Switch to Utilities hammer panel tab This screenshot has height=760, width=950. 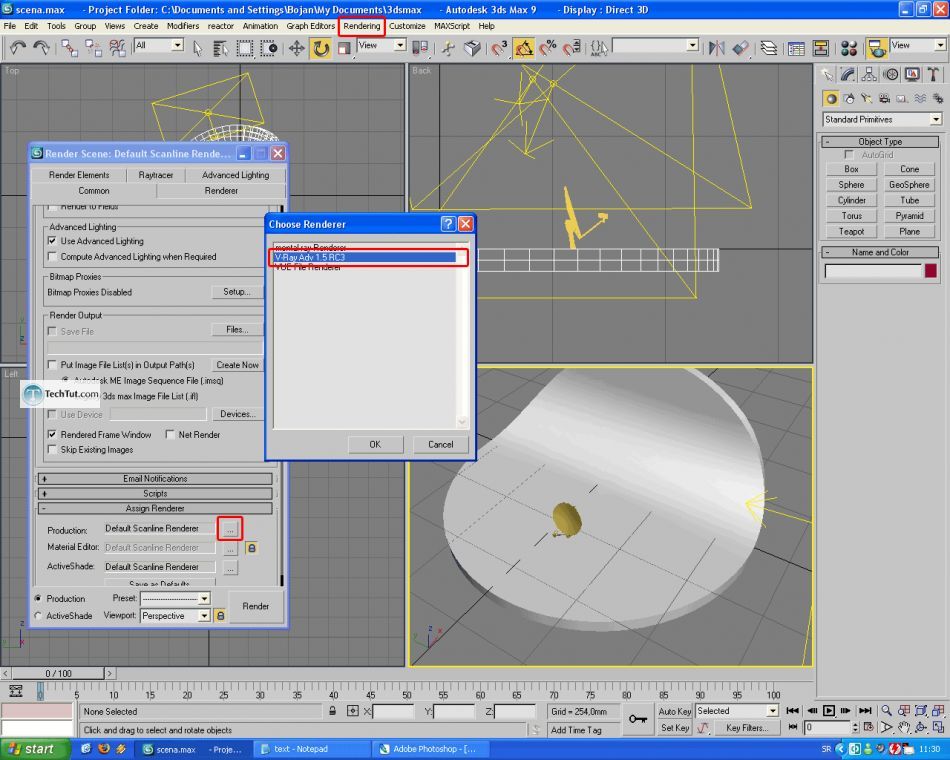[933, 75]
